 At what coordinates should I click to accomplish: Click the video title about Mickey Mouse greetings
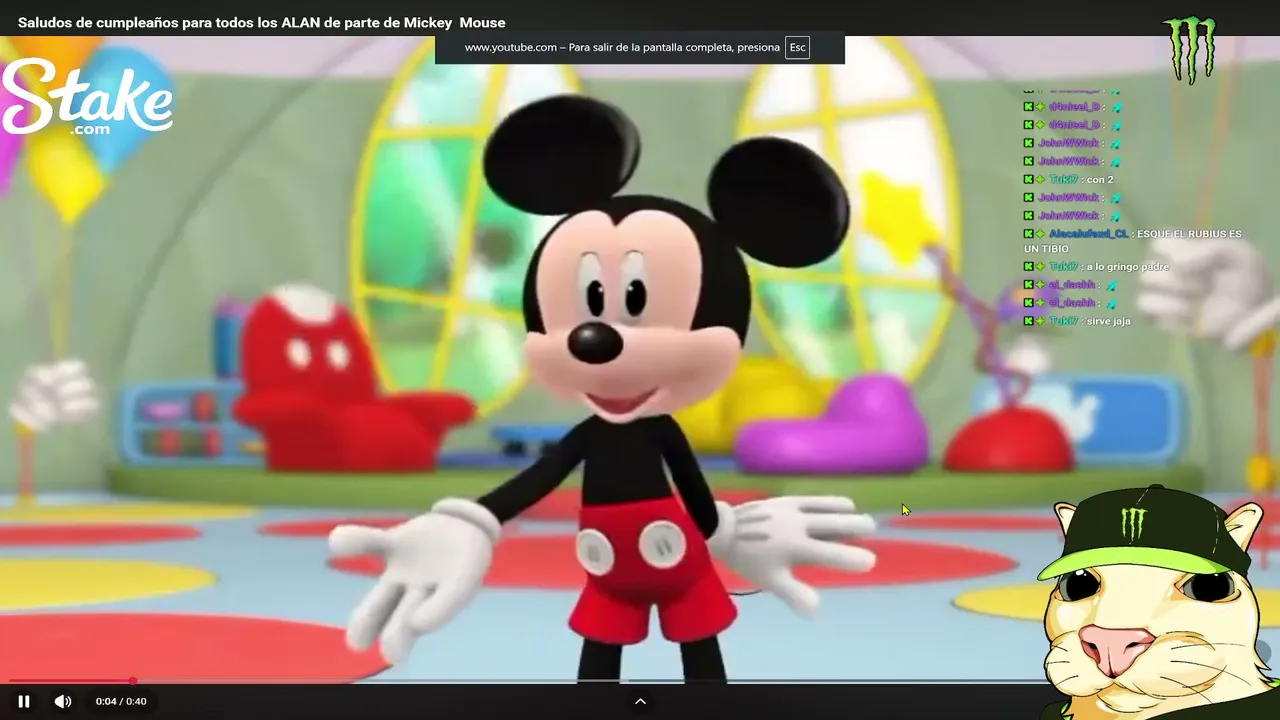pyautogui.click(x=262, y=22)
